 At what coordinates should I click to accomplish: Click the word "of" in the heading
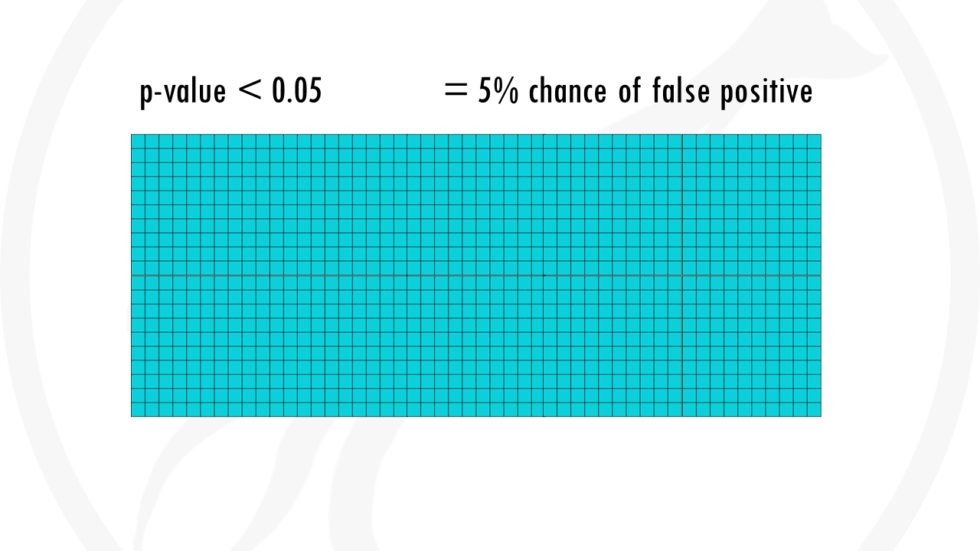point(629,91)
